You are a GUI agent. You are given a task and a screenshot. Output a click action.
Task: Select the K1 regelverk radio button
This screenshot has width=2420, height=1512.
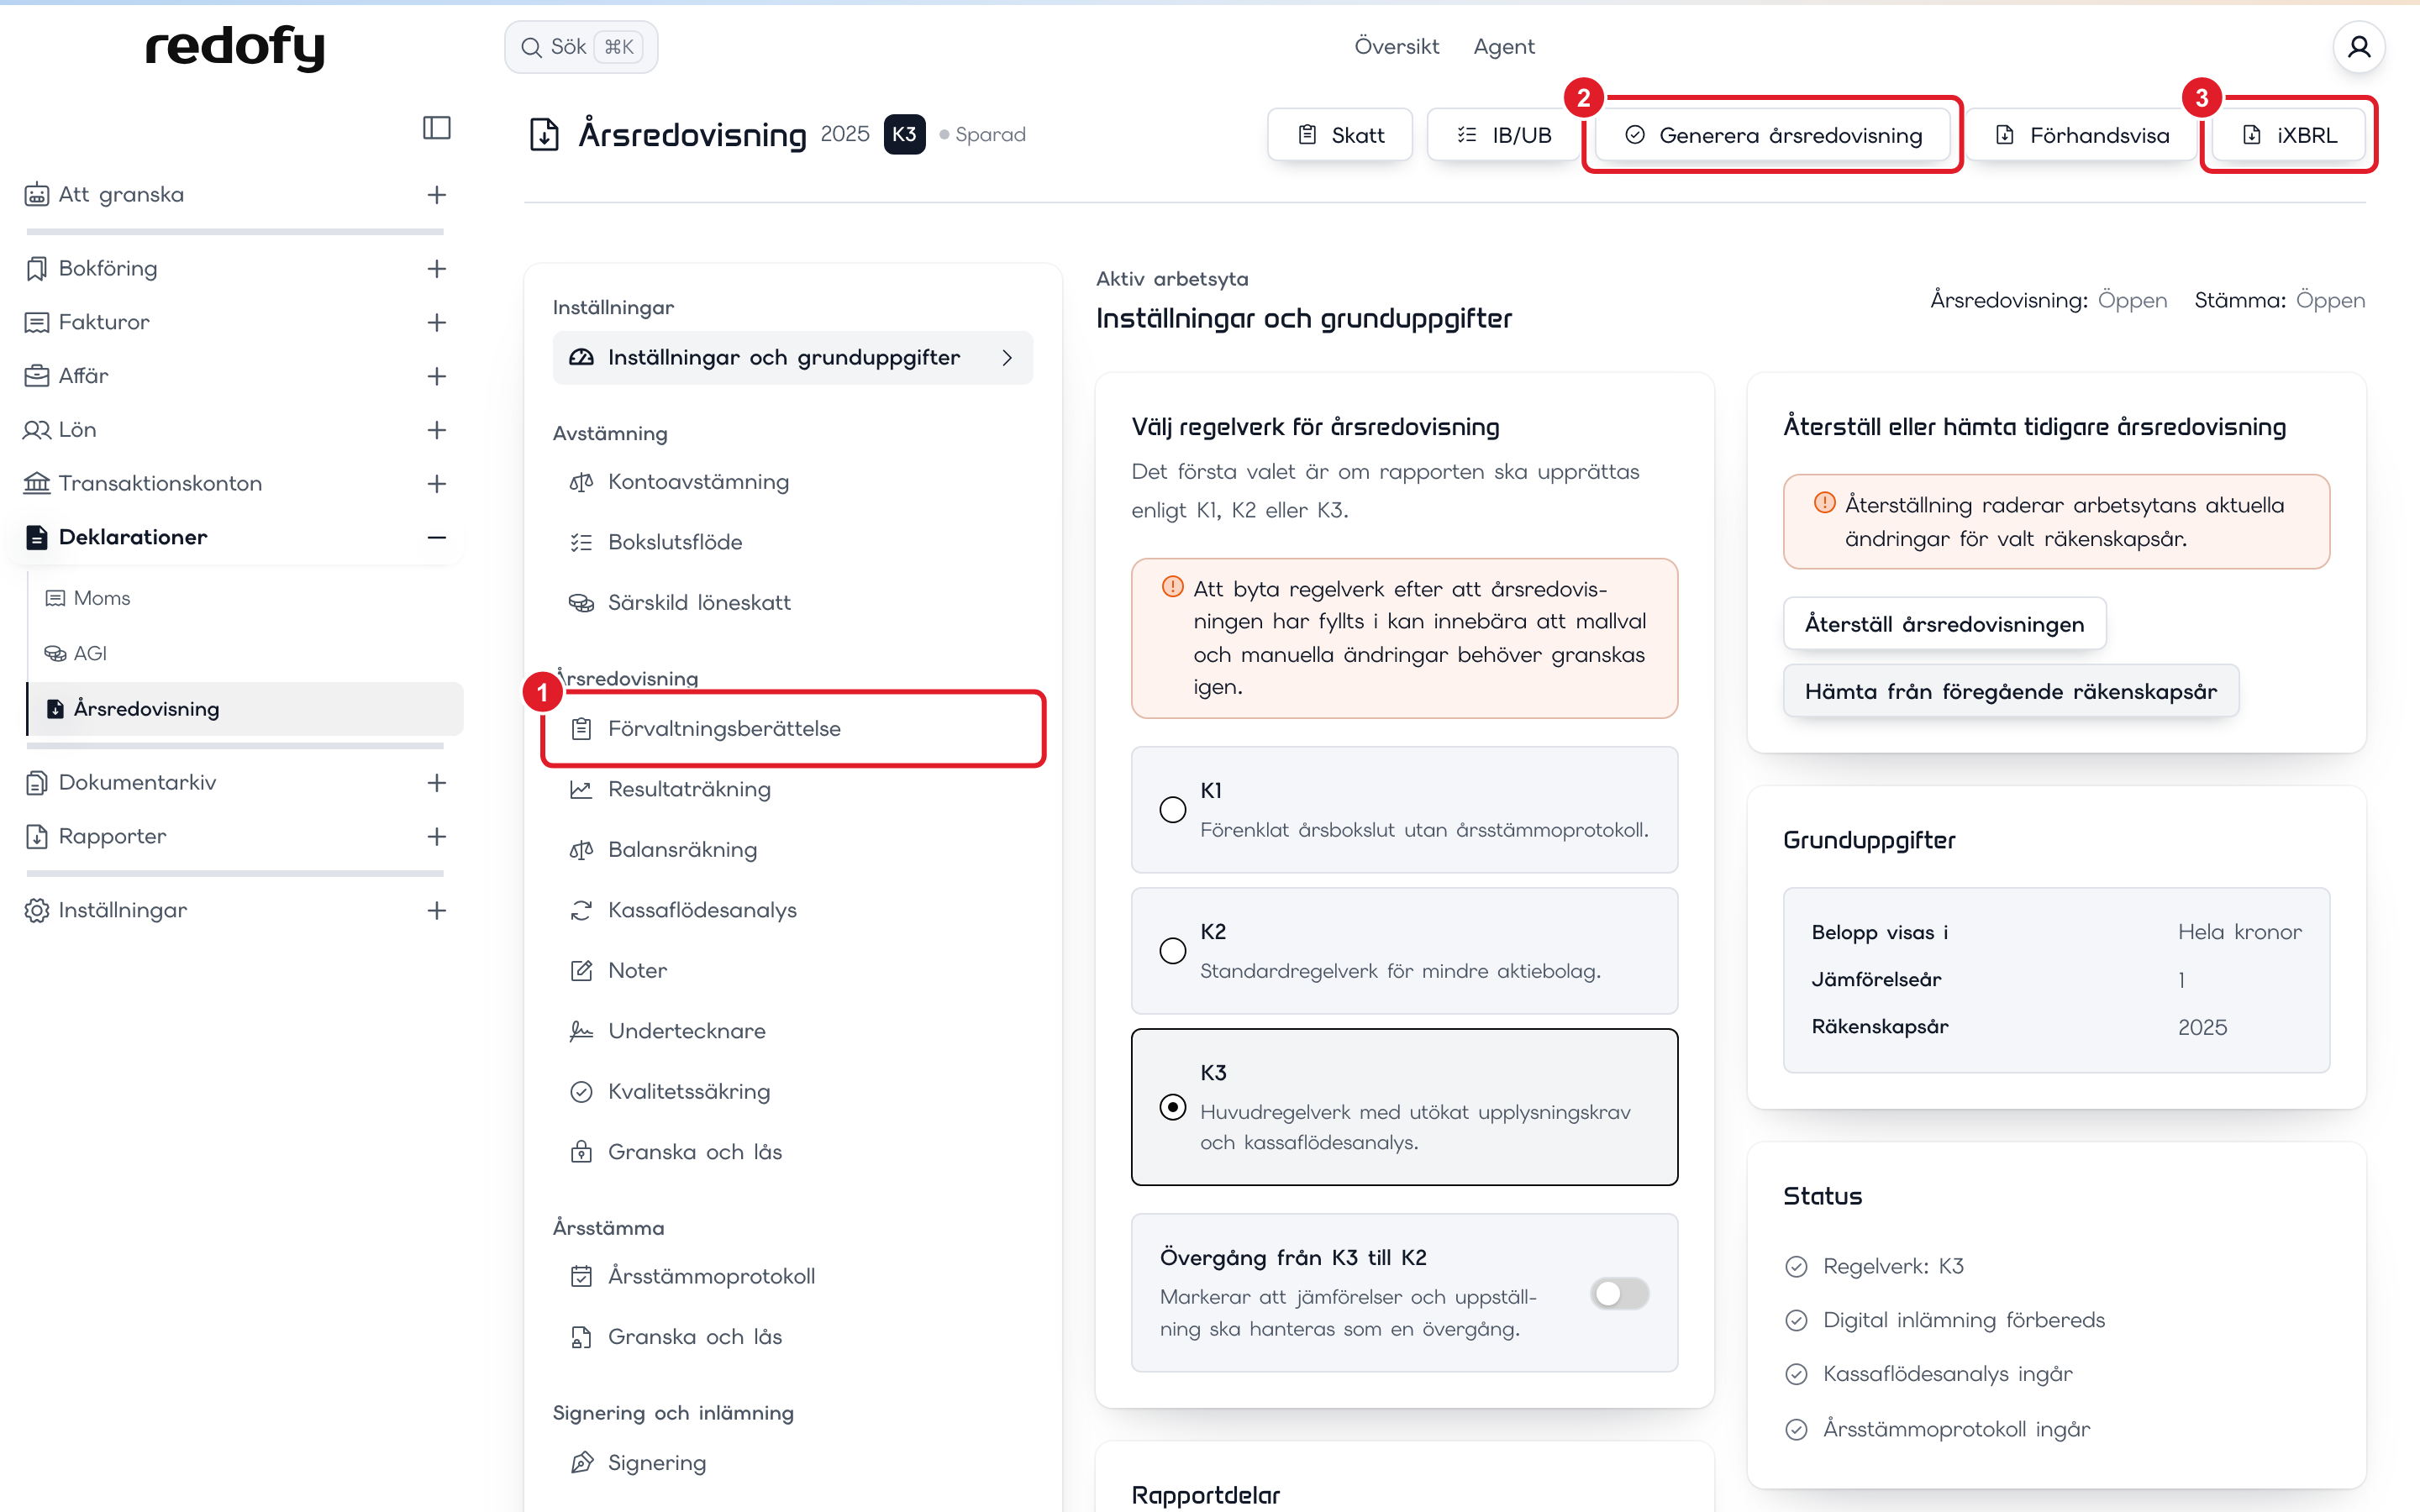1172,809
